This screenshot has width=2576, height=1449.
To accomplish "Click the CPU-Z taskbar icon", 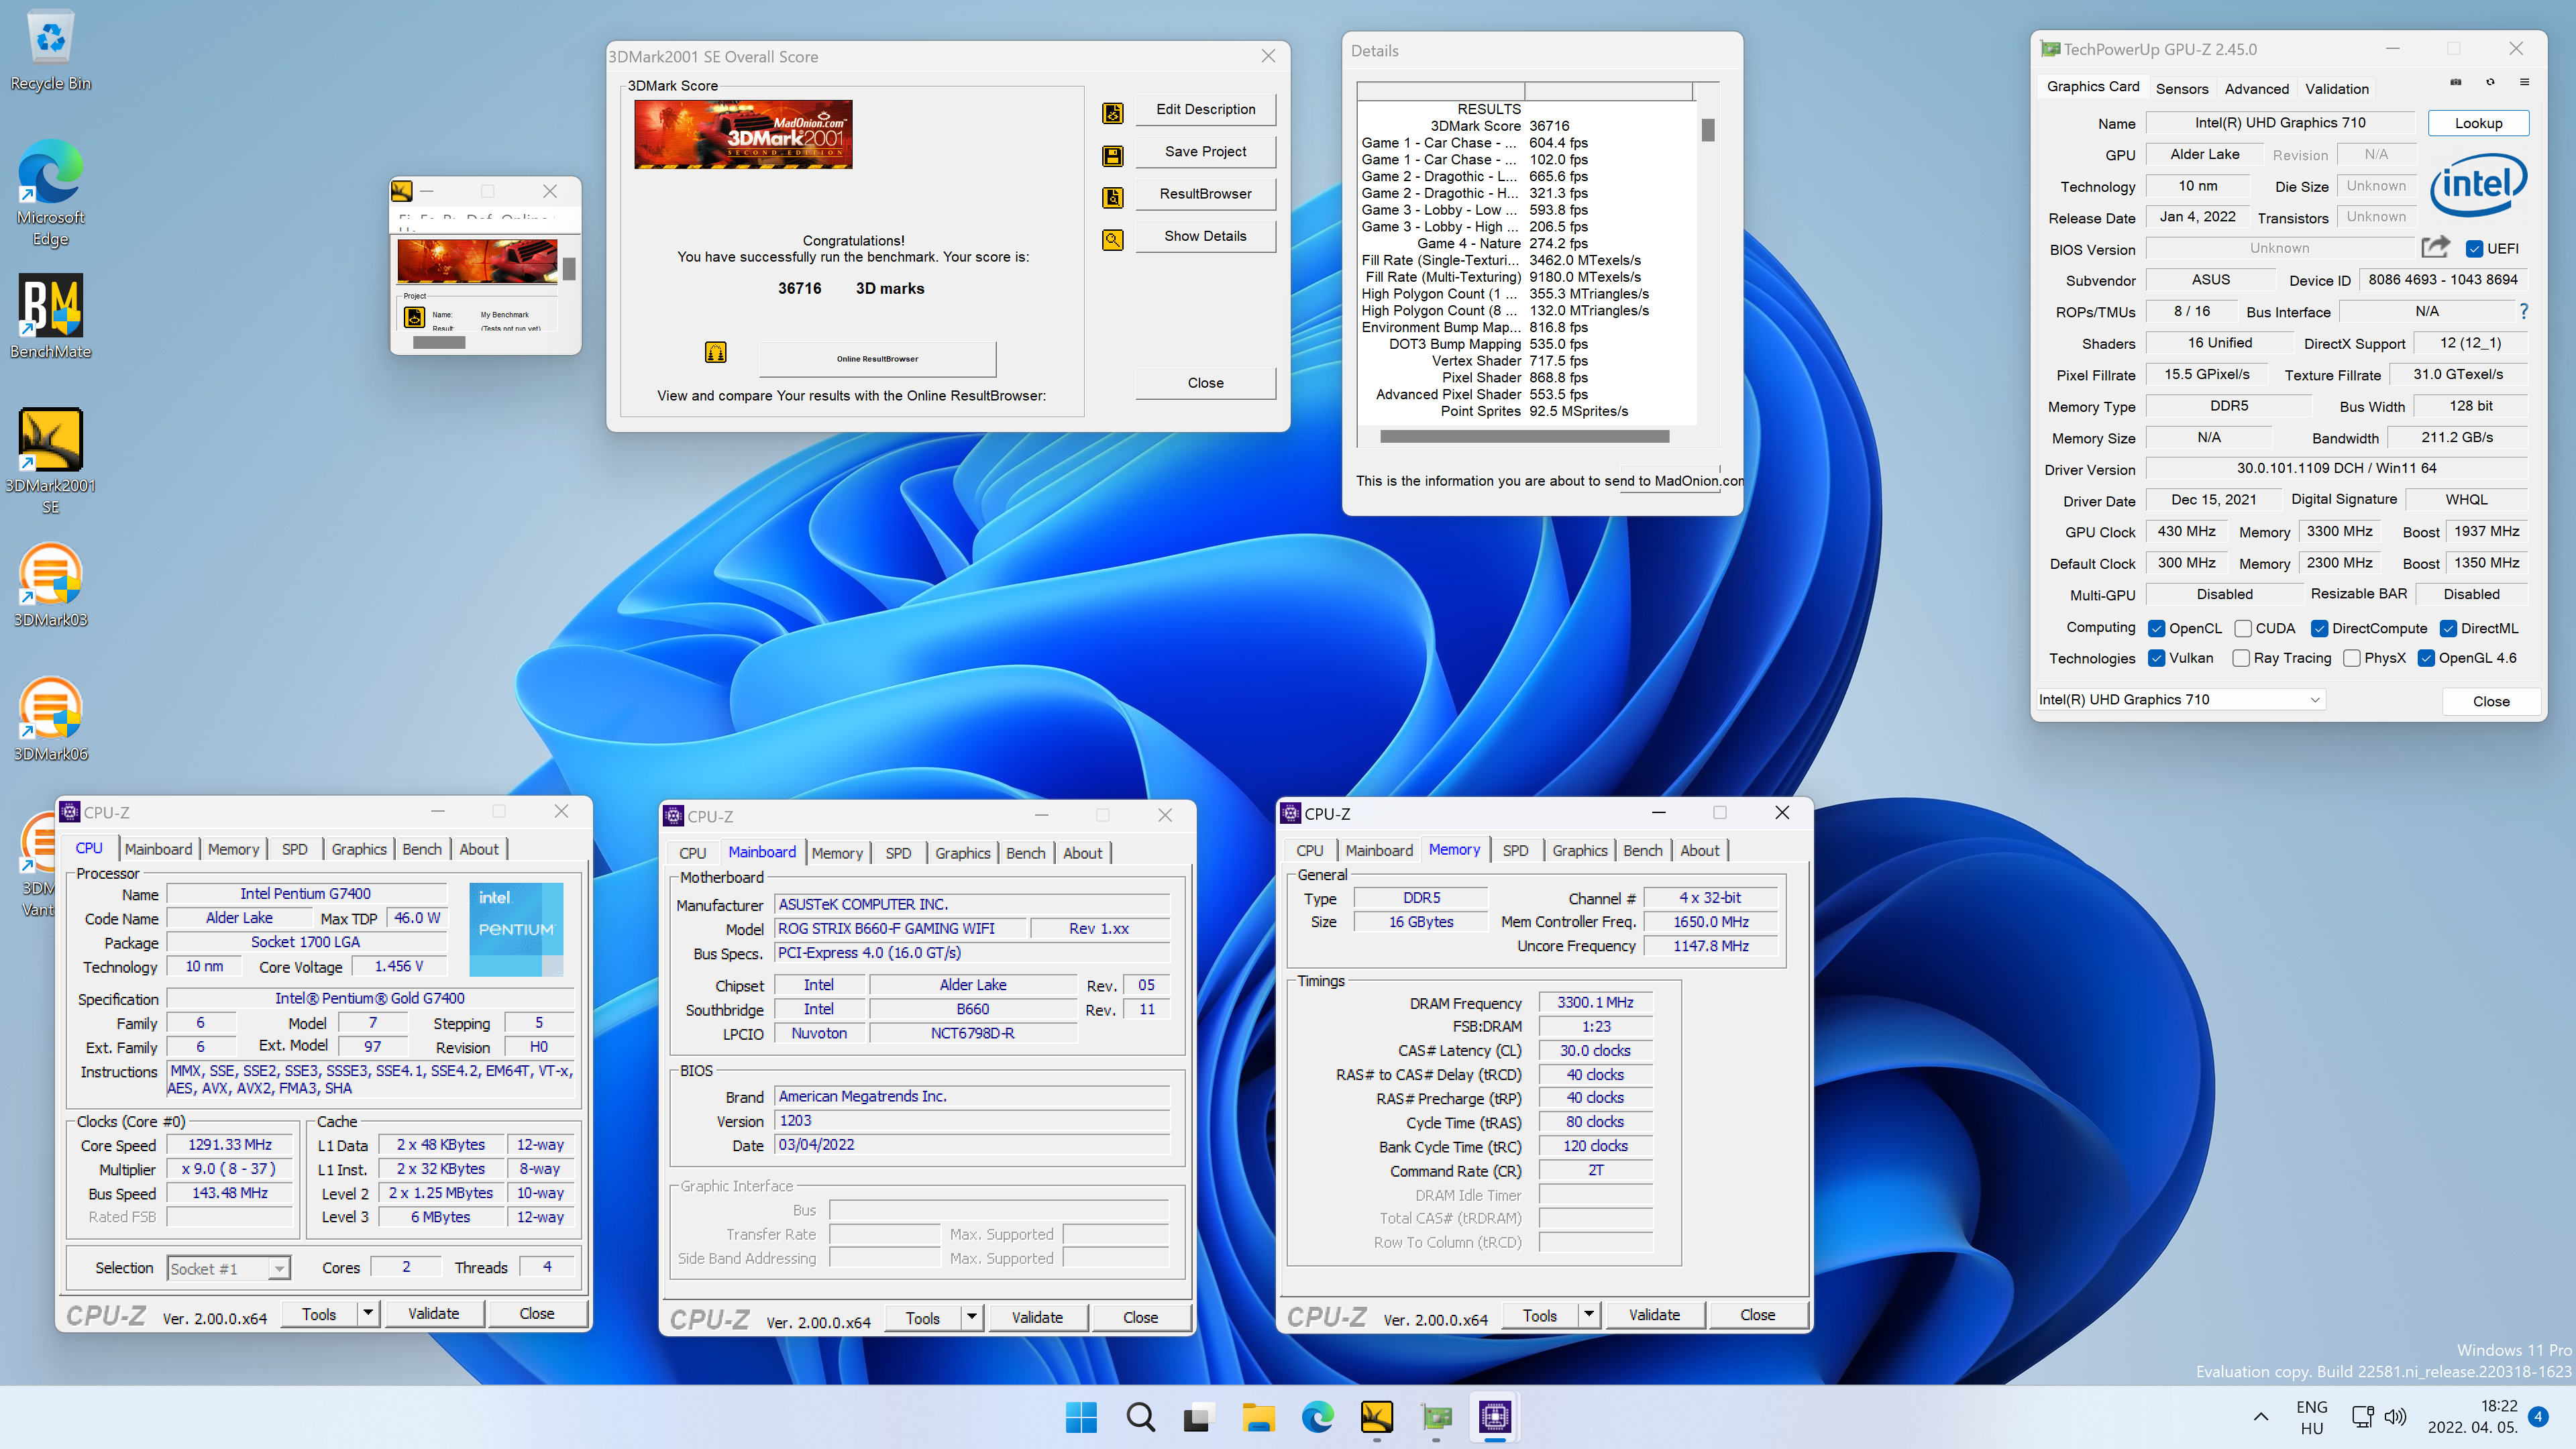I will click(1495, 1417).
